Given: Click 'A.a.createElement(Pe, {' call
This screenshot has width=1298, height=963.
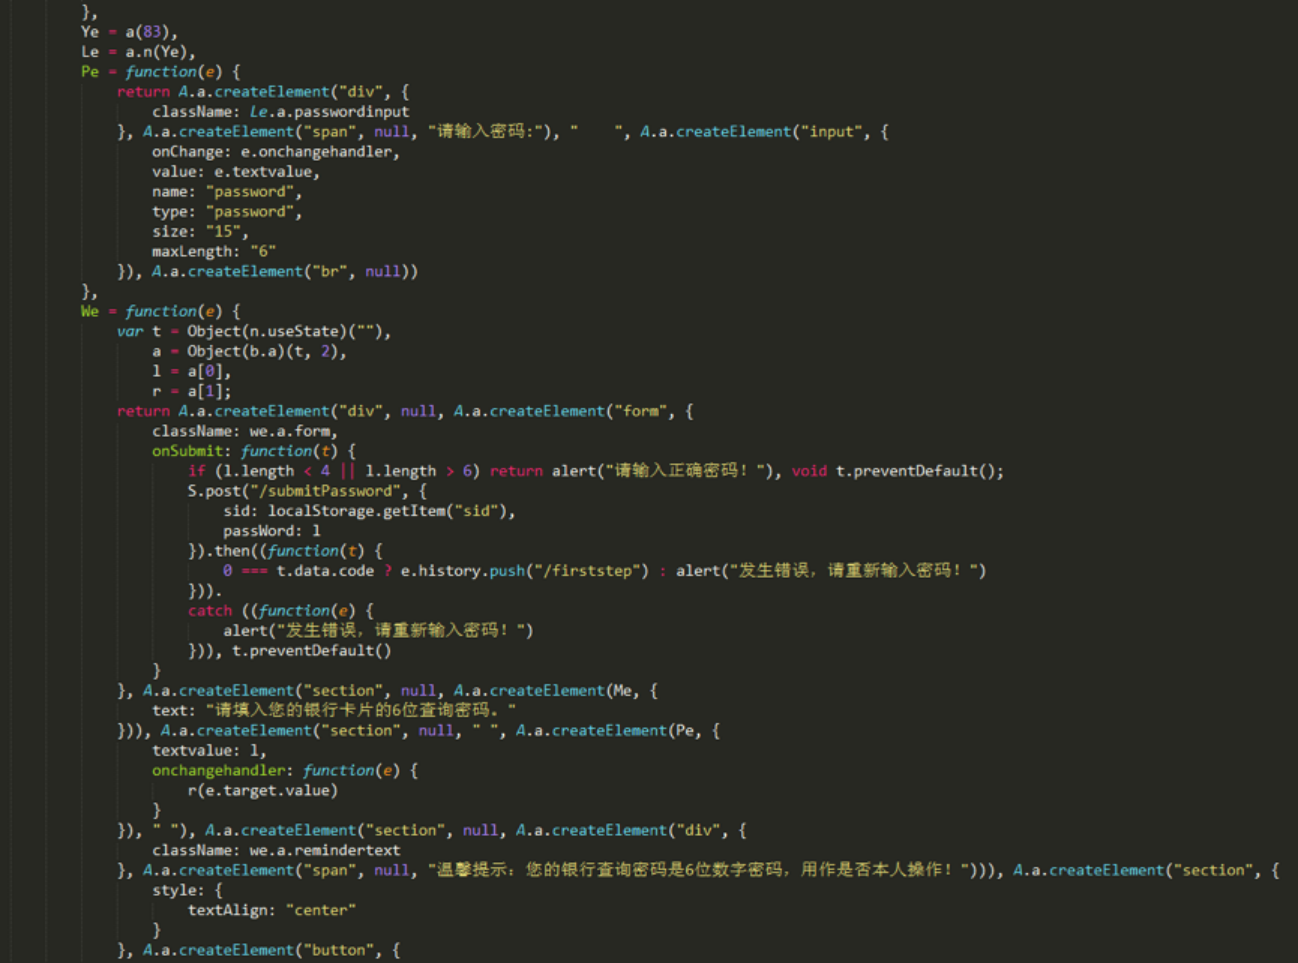Looking at the screenshot, I should point(618,731).
